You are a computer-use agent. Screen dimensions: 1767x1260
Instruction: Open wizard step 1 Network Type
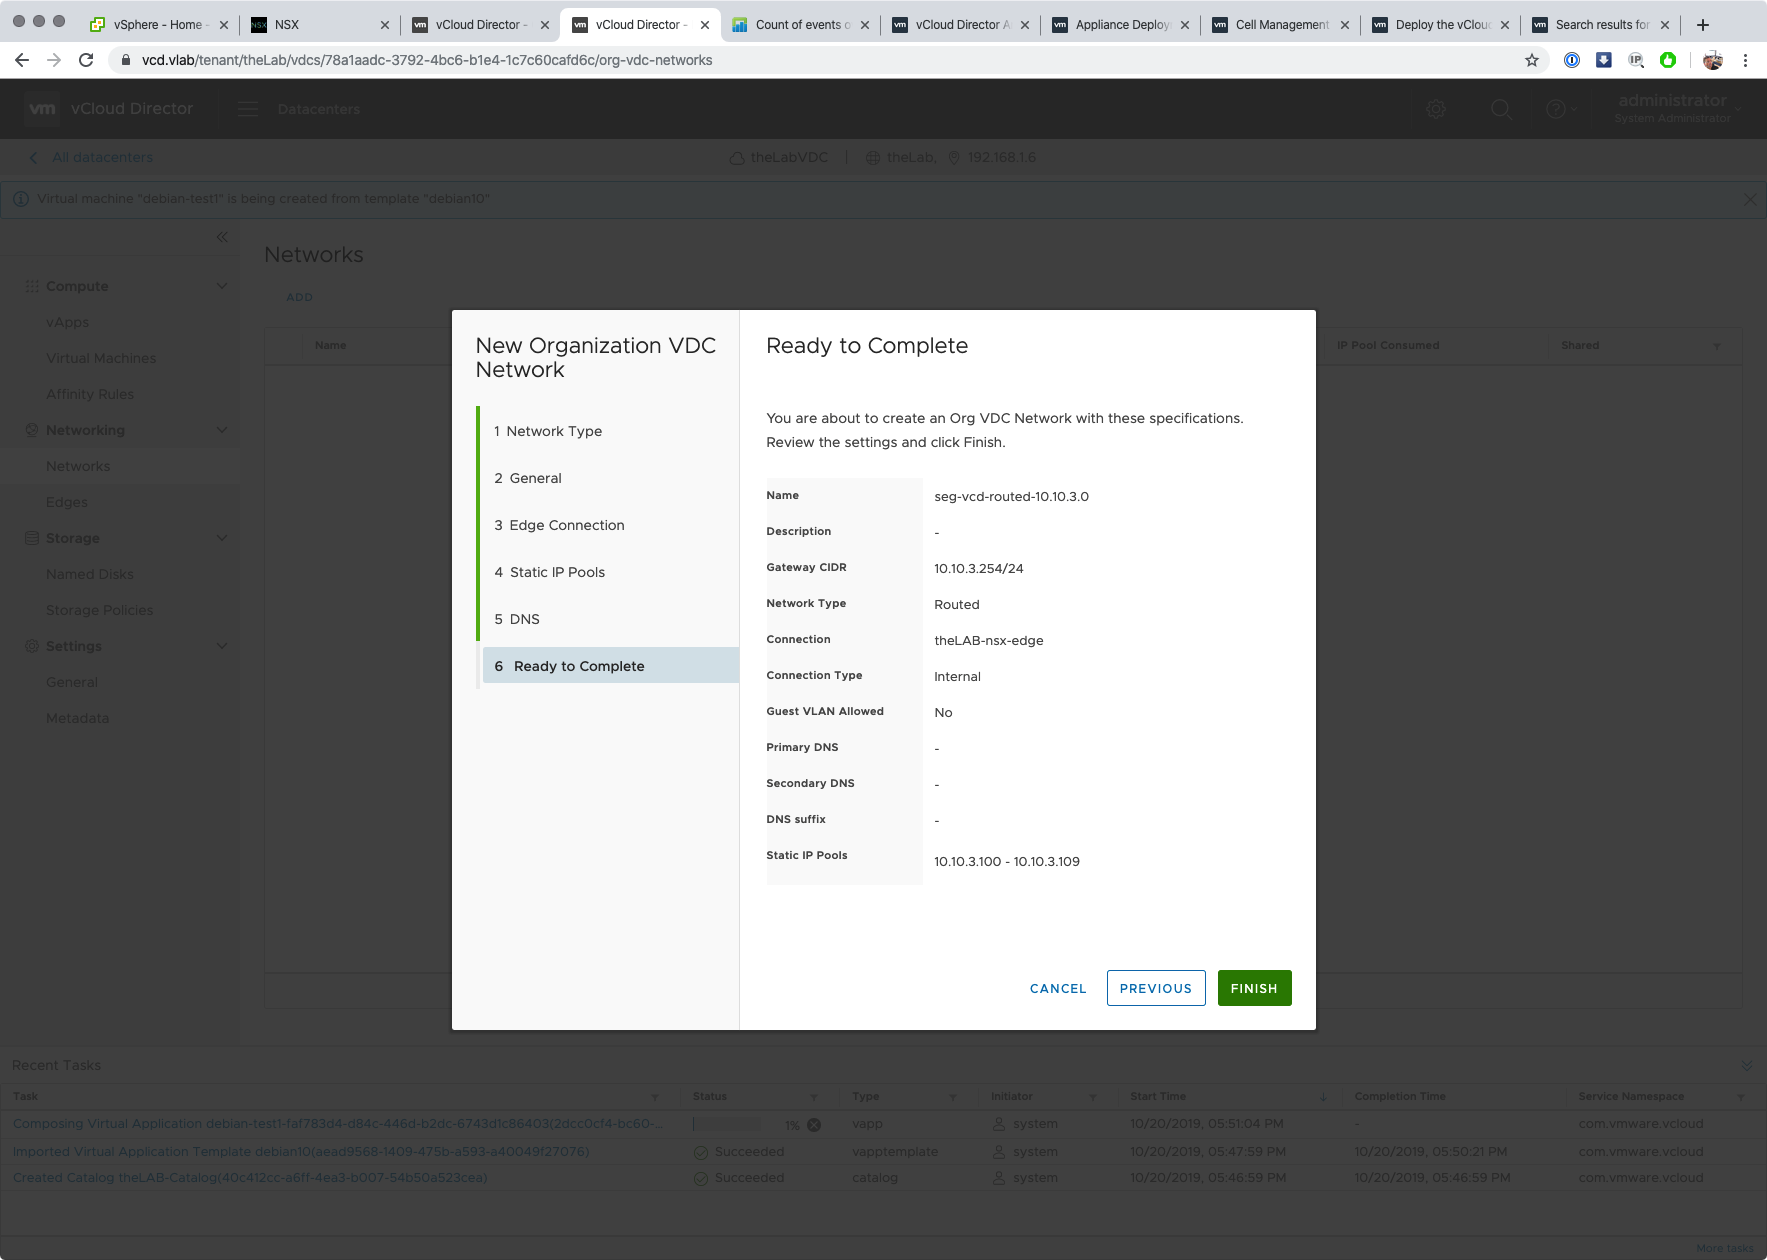pyautogui.click(x=553, y=431)
